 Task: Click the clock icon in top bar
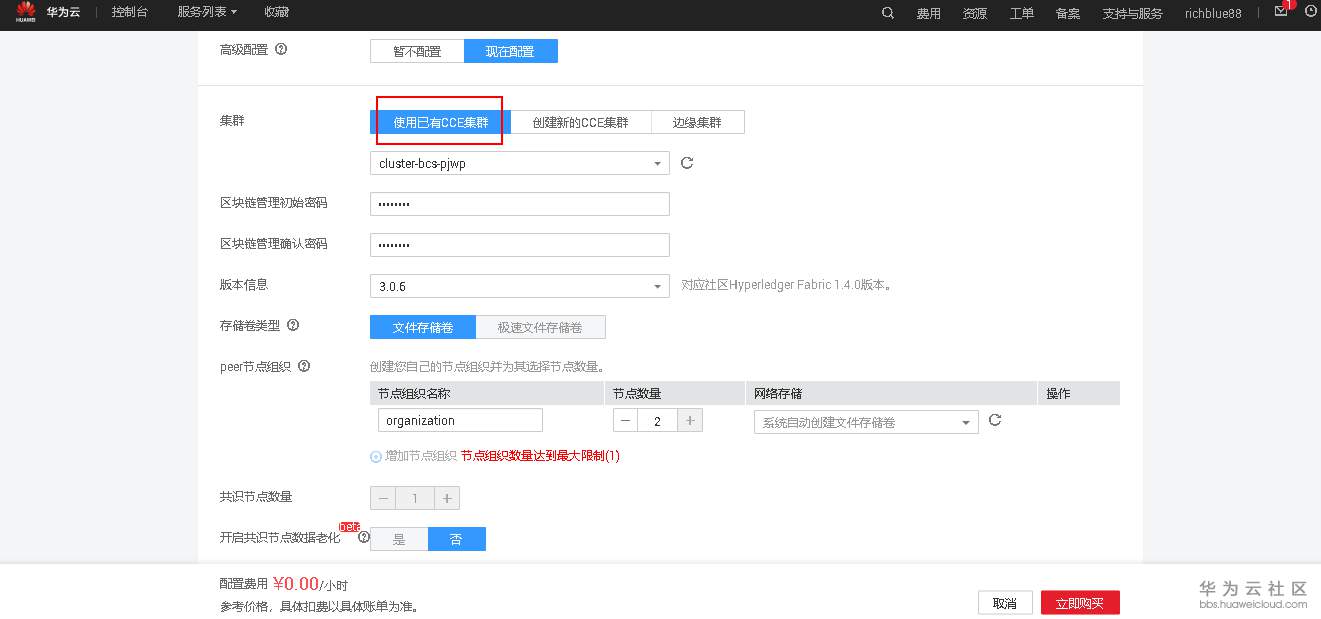pyautogui.click(x=1311, y=12)
